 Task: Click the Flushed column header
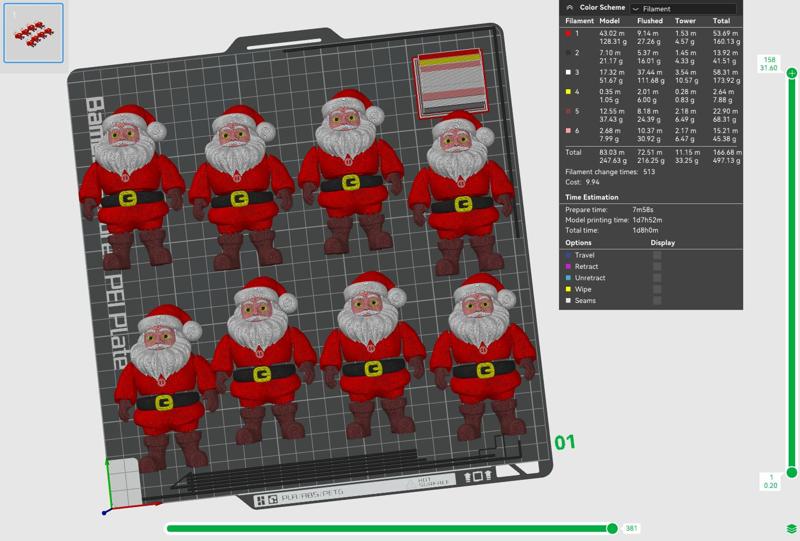649,21
